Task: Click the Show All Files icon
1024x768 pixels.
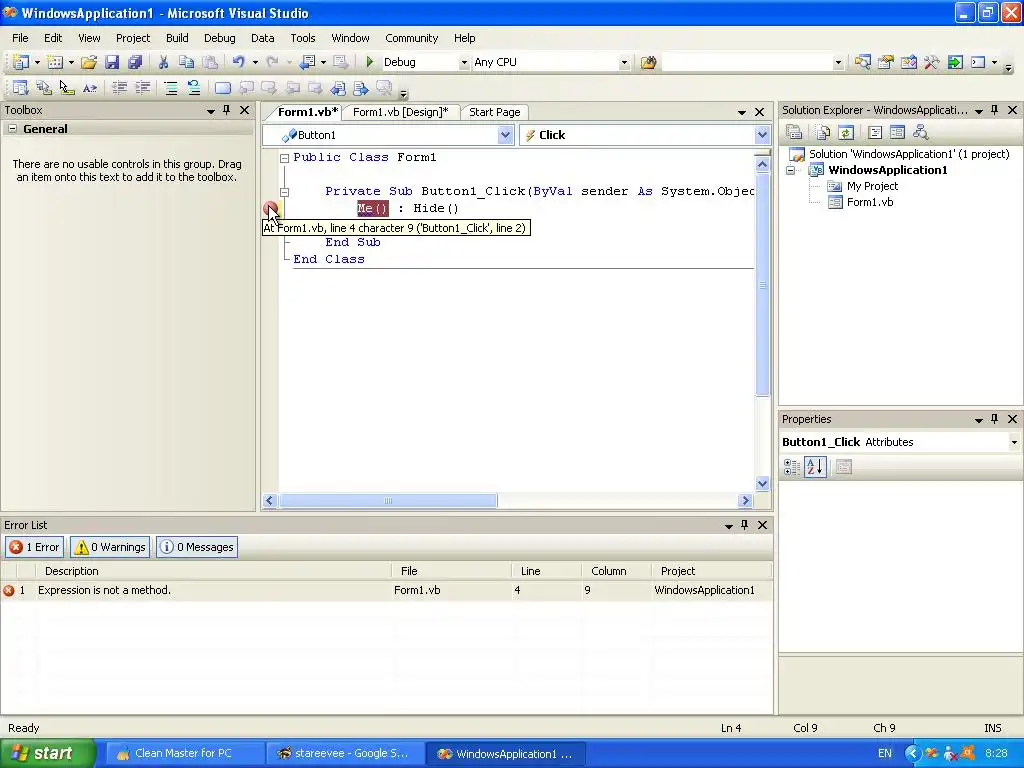Action: tap(823, 133)
